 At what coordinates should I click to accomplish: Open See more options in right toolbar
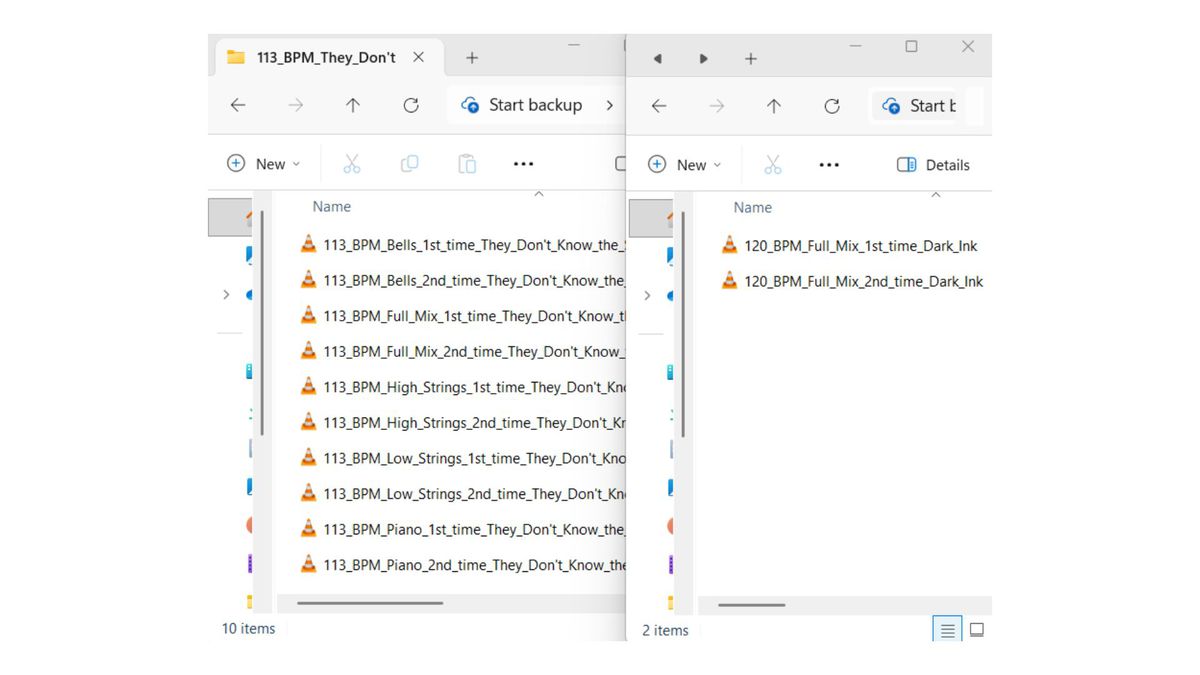pos(829,165)
